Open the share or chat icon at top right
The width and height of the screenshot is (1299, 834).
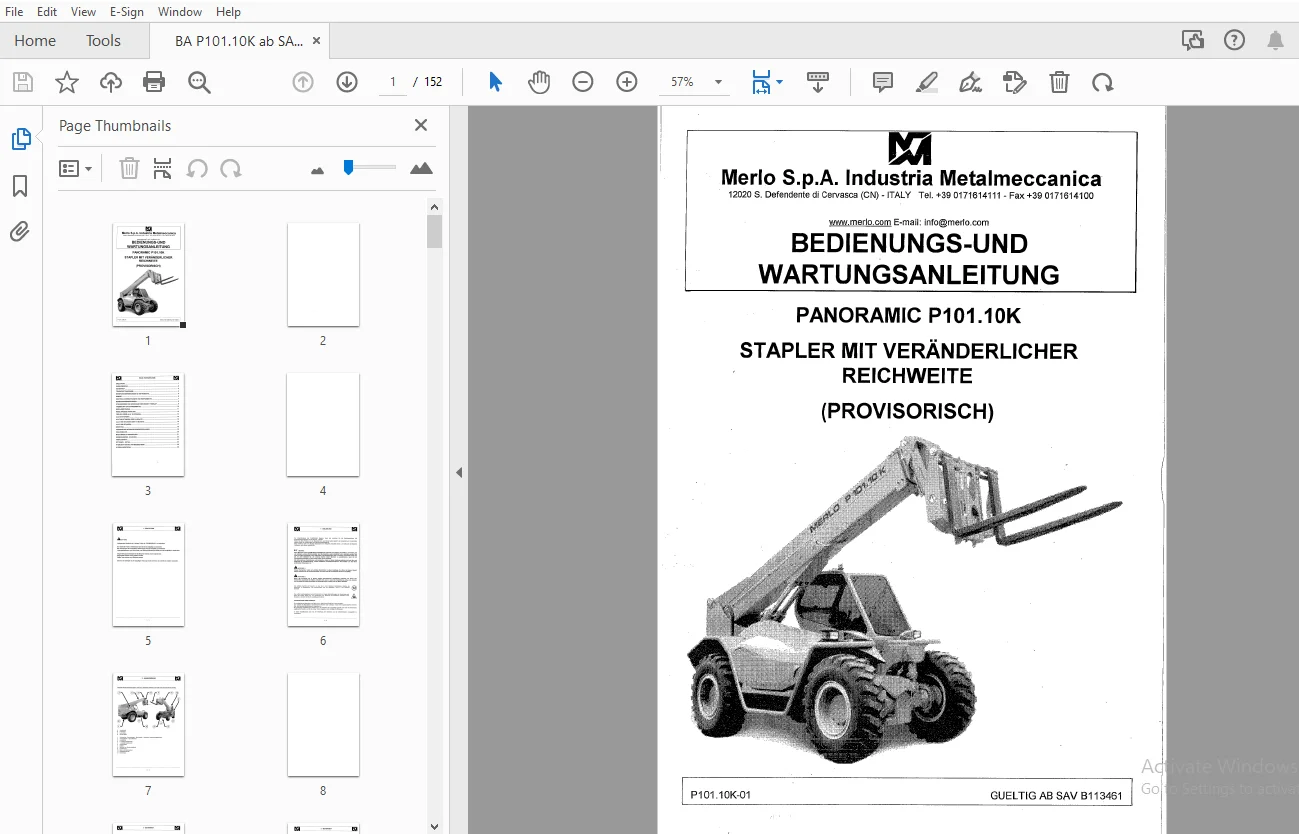pyautogui.click(x=1193, y=40)
